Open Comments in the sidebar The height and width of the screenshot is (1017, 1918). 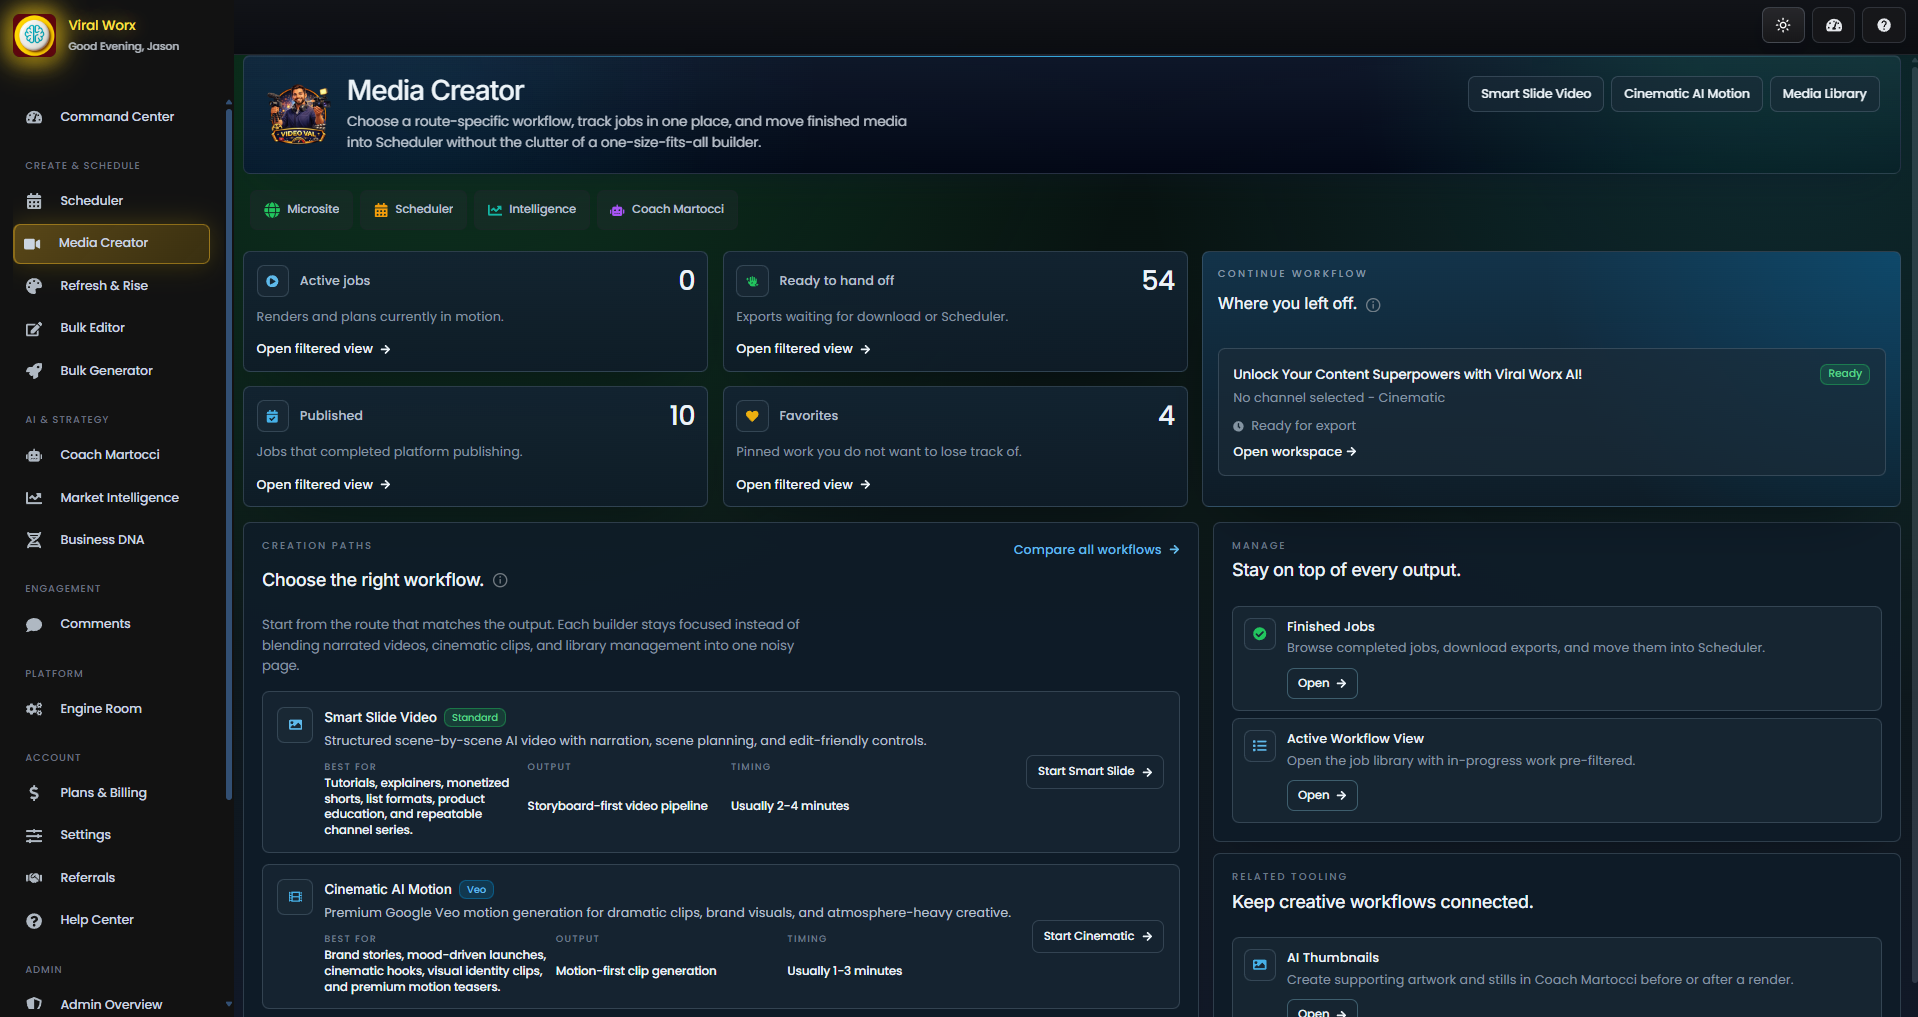pyautogui.click(x=112, y=624)
